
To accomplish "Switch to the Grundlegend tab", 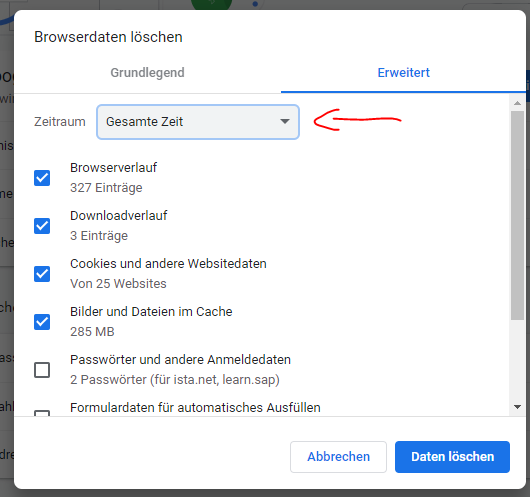I will tap(147, 73).
